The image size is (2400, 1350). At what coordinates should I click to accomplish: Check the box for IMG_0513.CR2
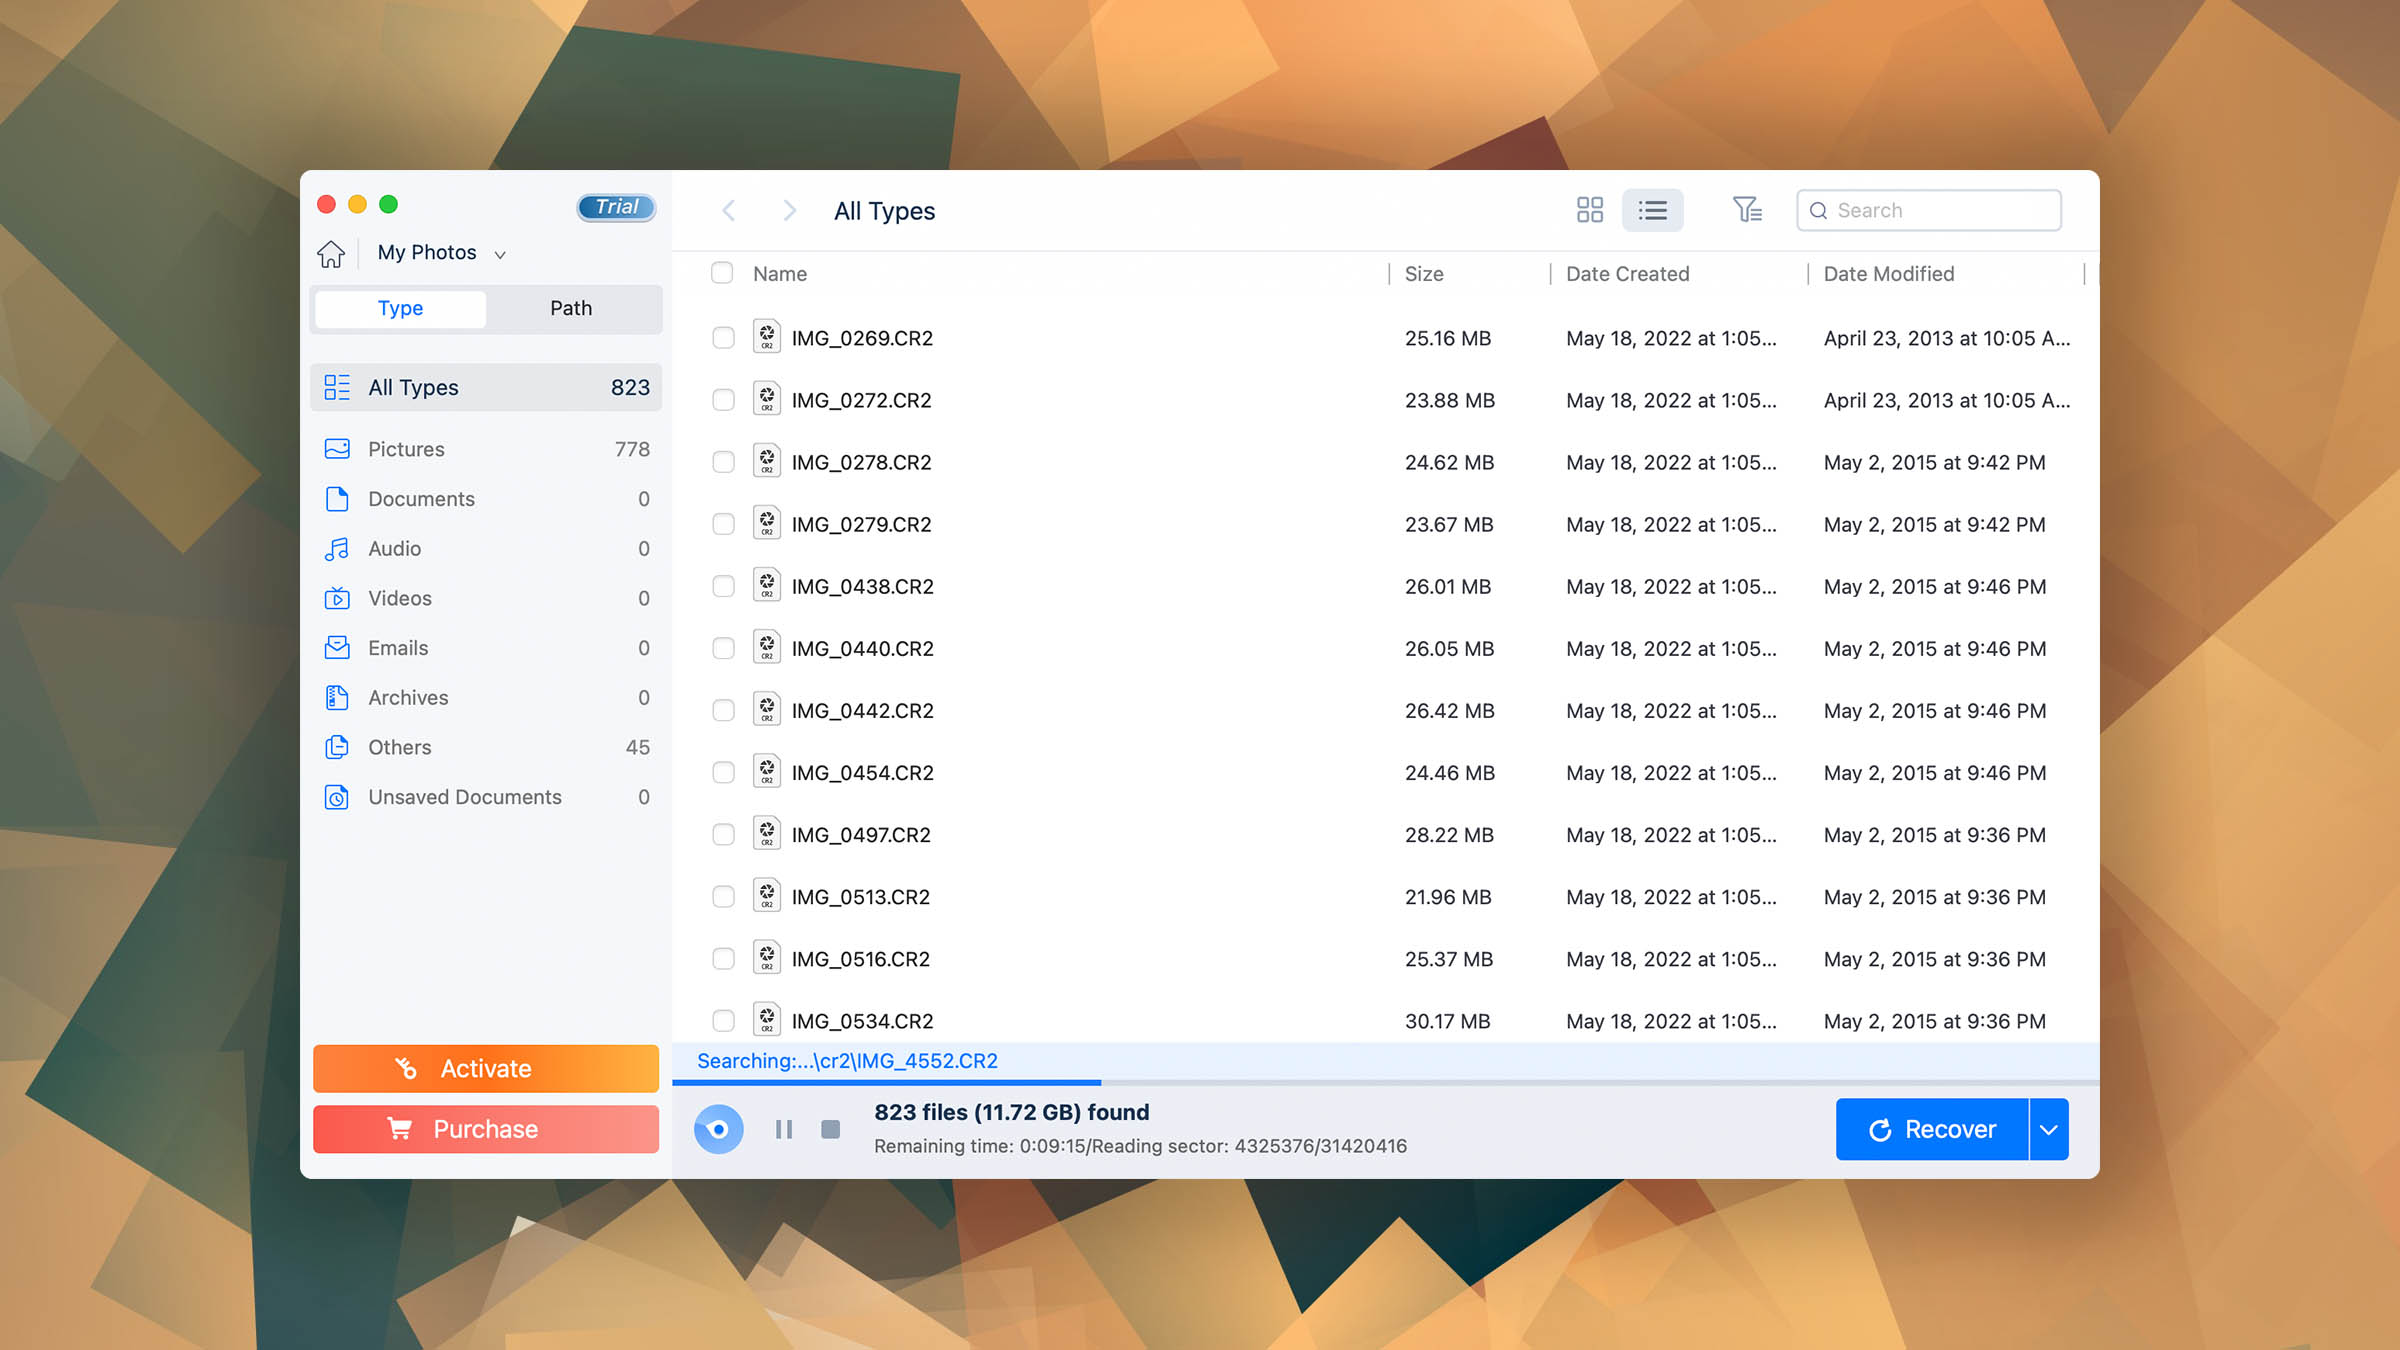coord(723,897)
